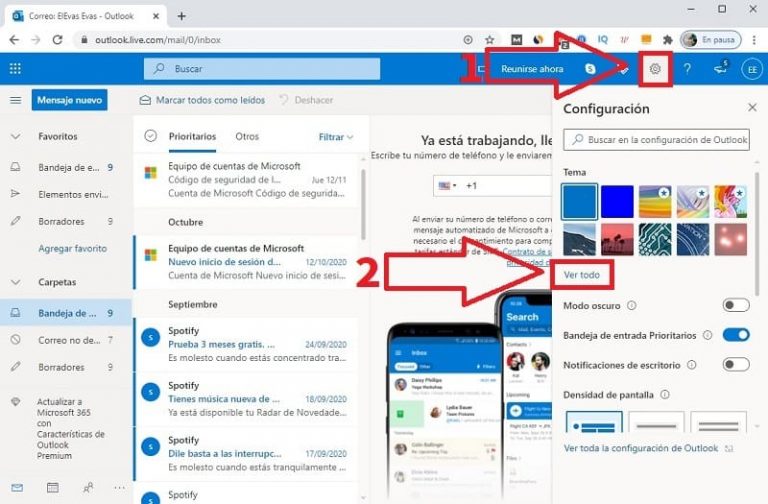Open the country code flag dropdown
The image size is (768, 504).
(x=448, y=186)
